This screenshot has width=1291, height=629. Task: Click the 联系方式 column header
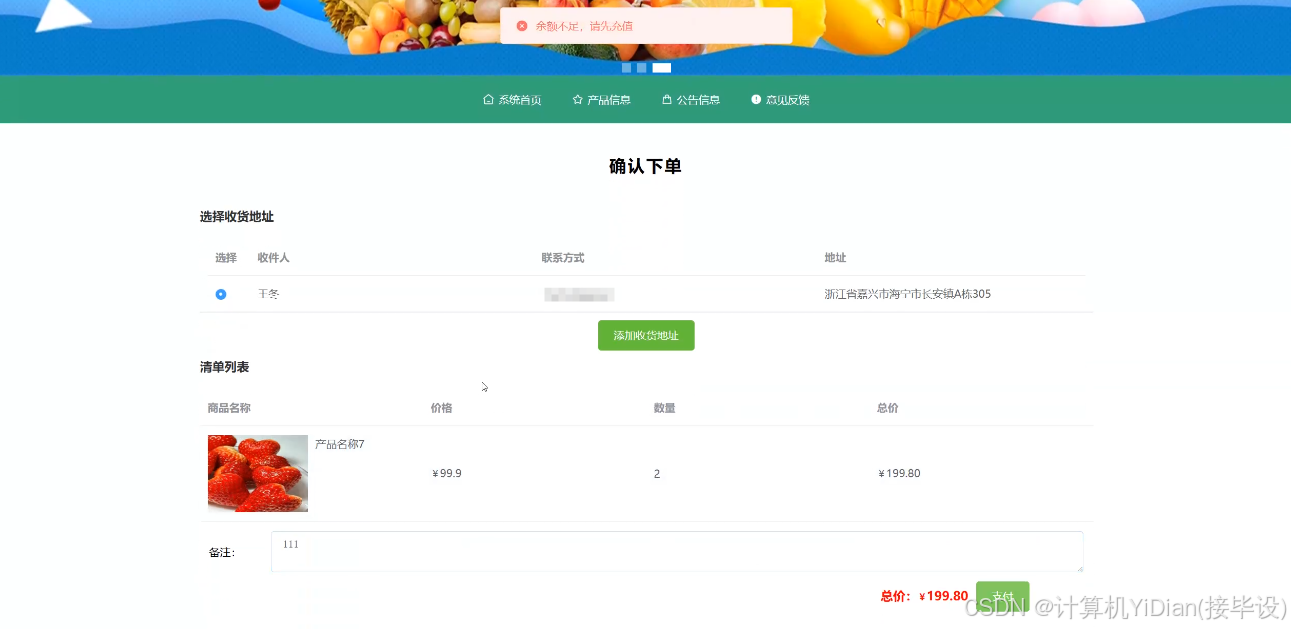click(563, 258)
